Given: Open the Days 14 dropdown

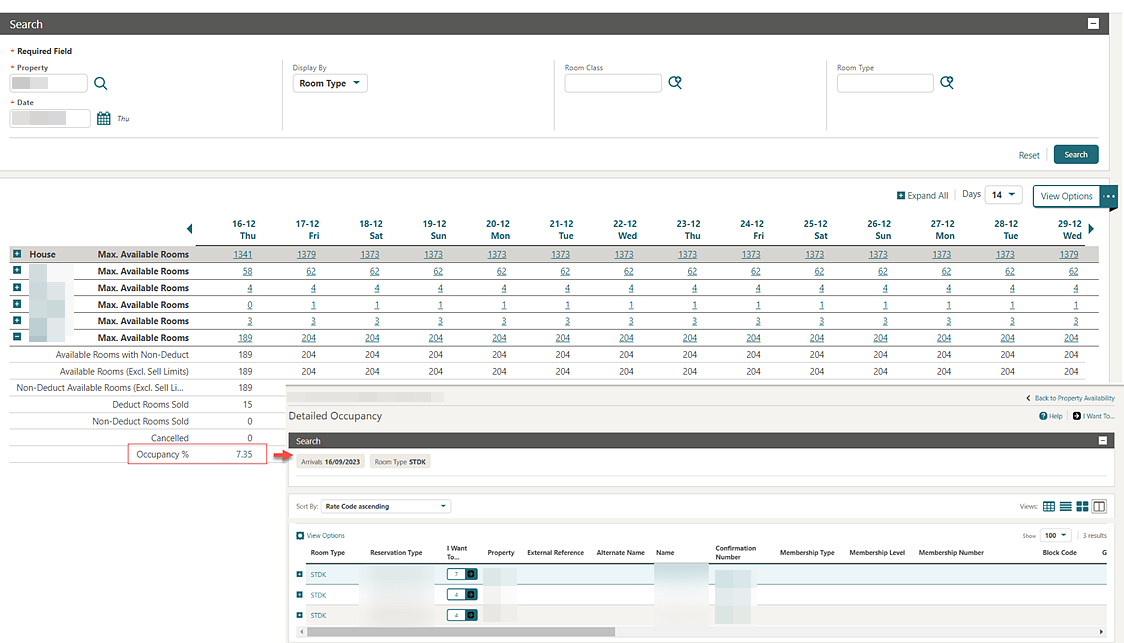Looking at the screenshot, I should coord(1003,195).
